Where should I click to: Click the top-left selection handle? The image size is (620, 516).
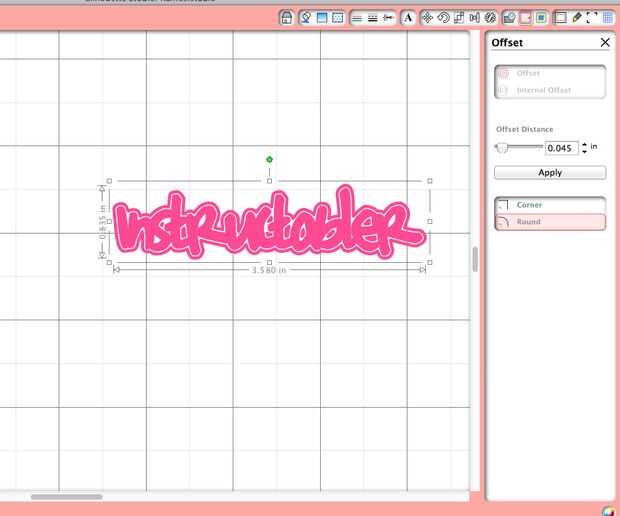pyautogui.click(x=109, y=181)
